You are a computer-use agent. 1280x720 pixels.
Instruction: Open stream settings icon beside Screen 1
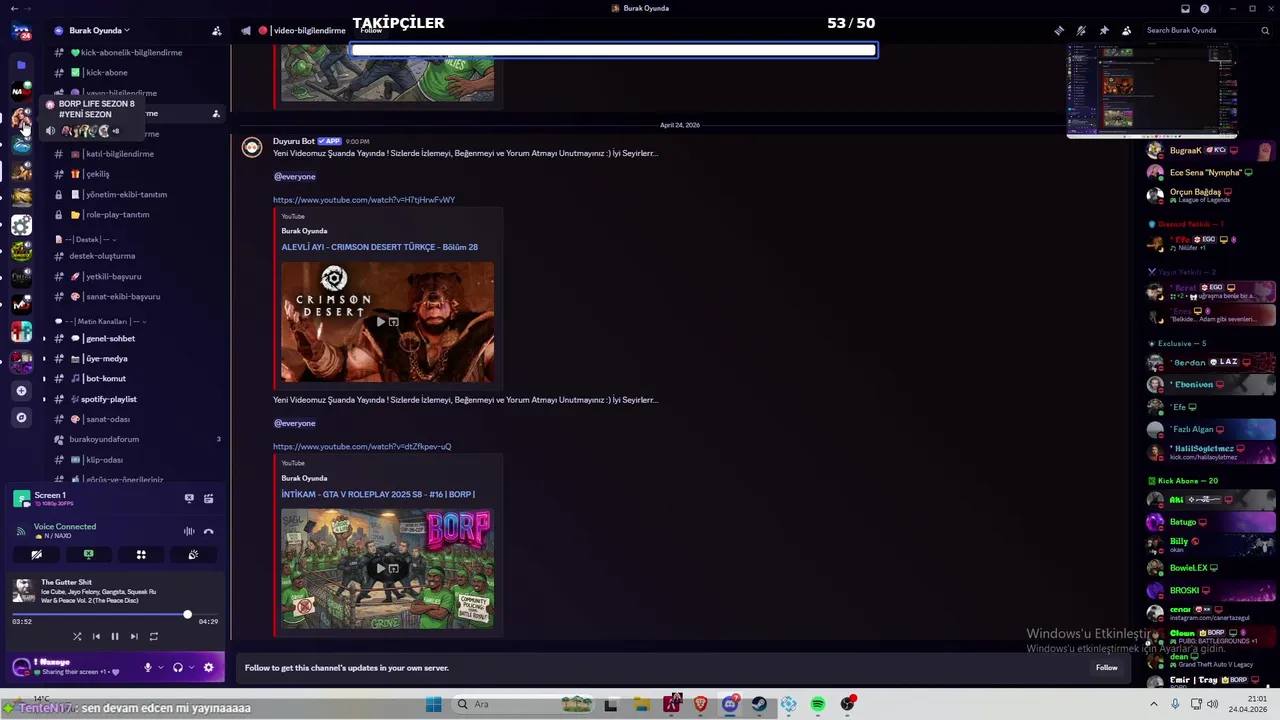click(x=209, y=498)
